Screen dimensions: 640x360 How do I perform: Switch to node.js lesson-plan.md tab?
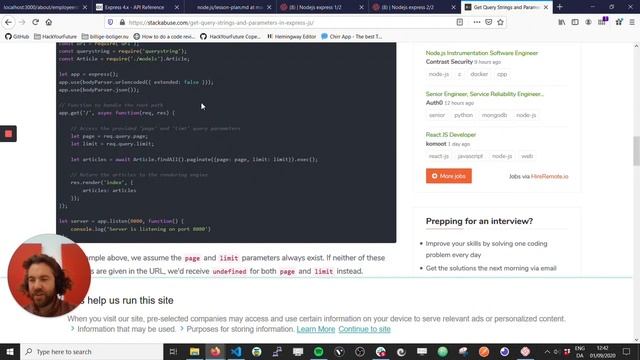229,7
